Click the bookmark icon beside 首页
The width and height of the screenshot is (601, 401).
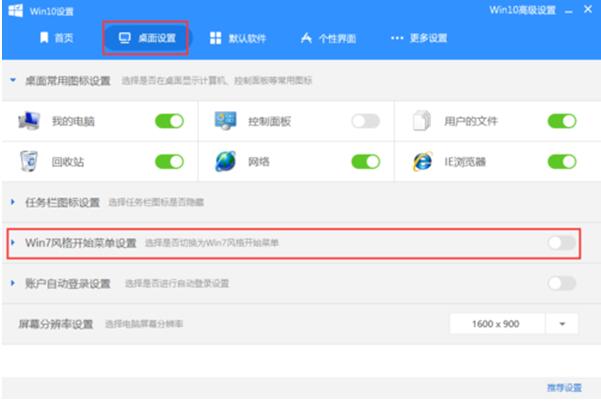(x=44, y=38)
